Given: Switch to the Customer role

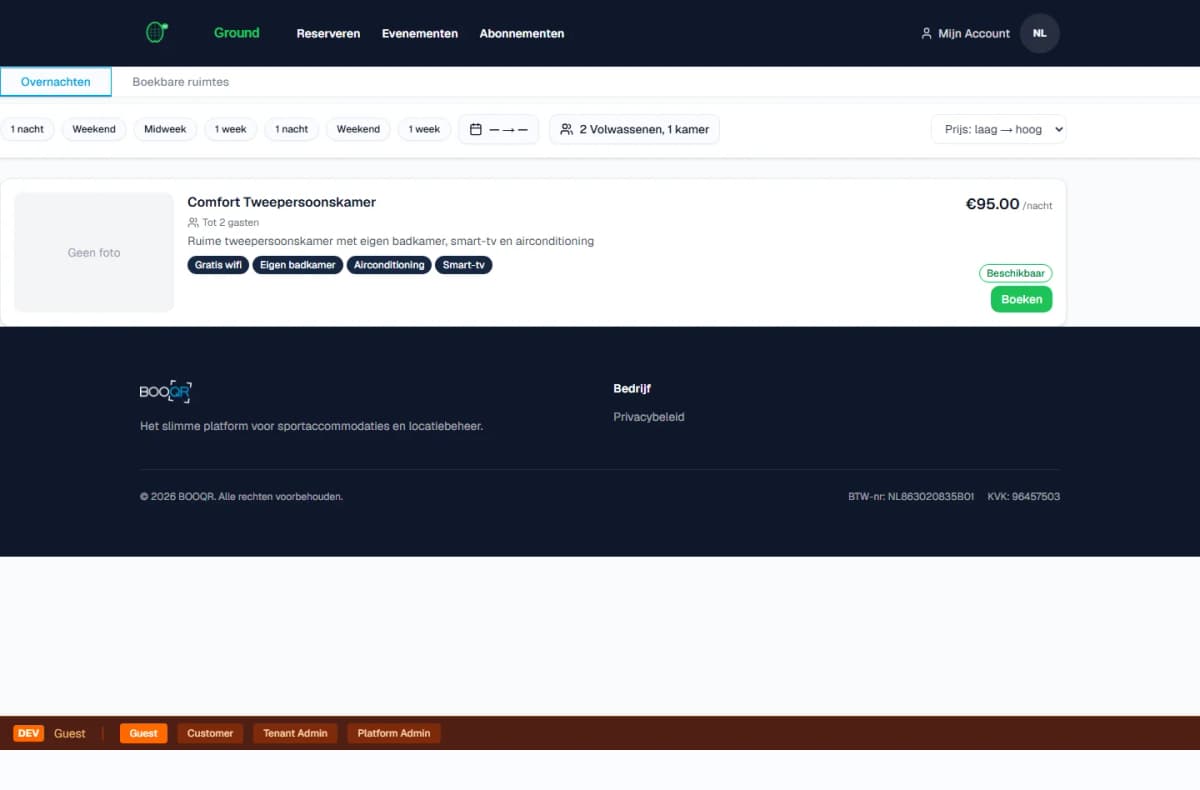Looking at the screenshot, I should (211, 733).
